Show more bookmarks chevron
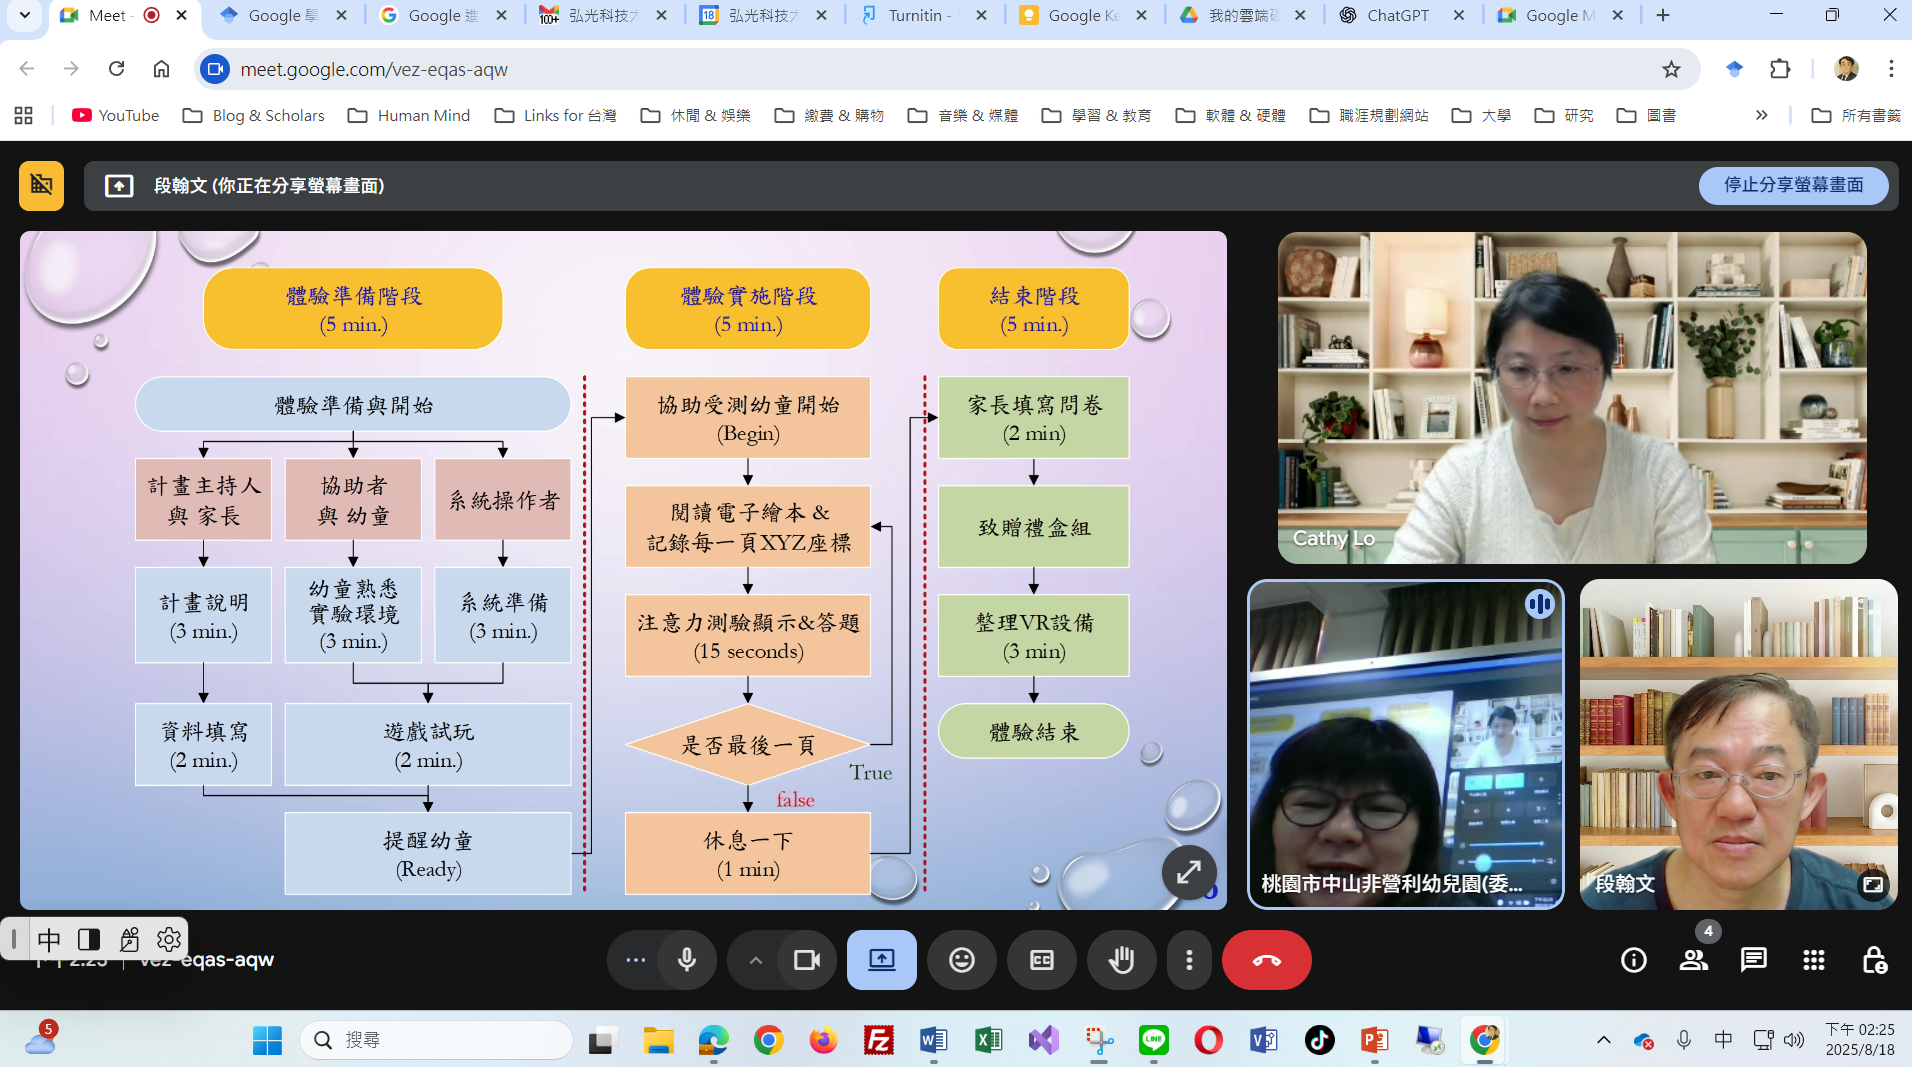1912x1067 pixels. click(1761, 116)
